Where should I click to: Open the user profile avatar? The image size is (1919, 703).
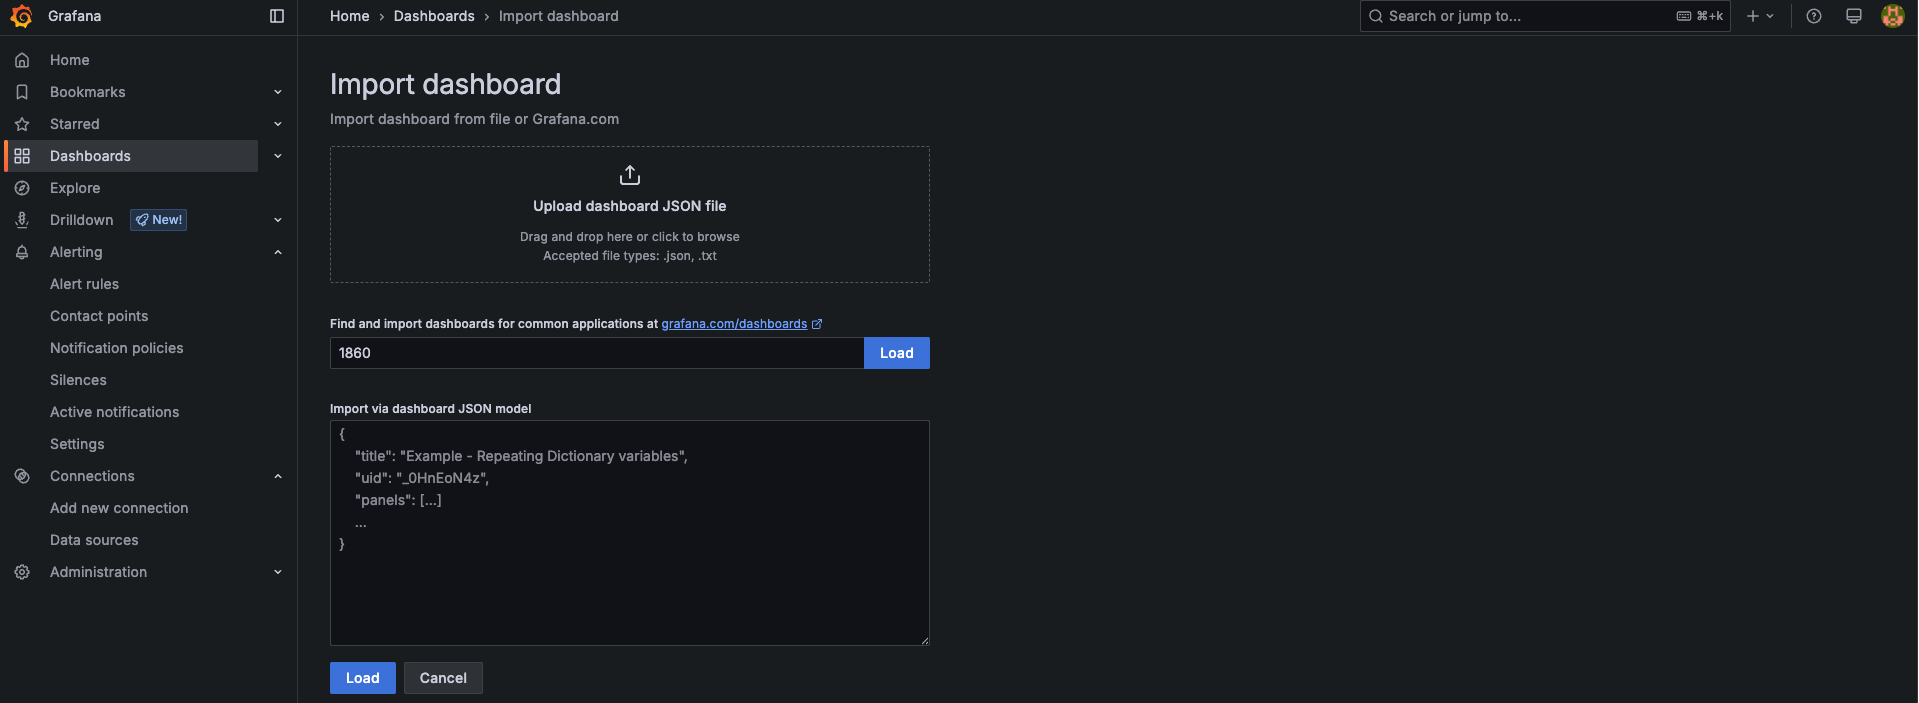pyautogui.click(x=1893, y=16)
